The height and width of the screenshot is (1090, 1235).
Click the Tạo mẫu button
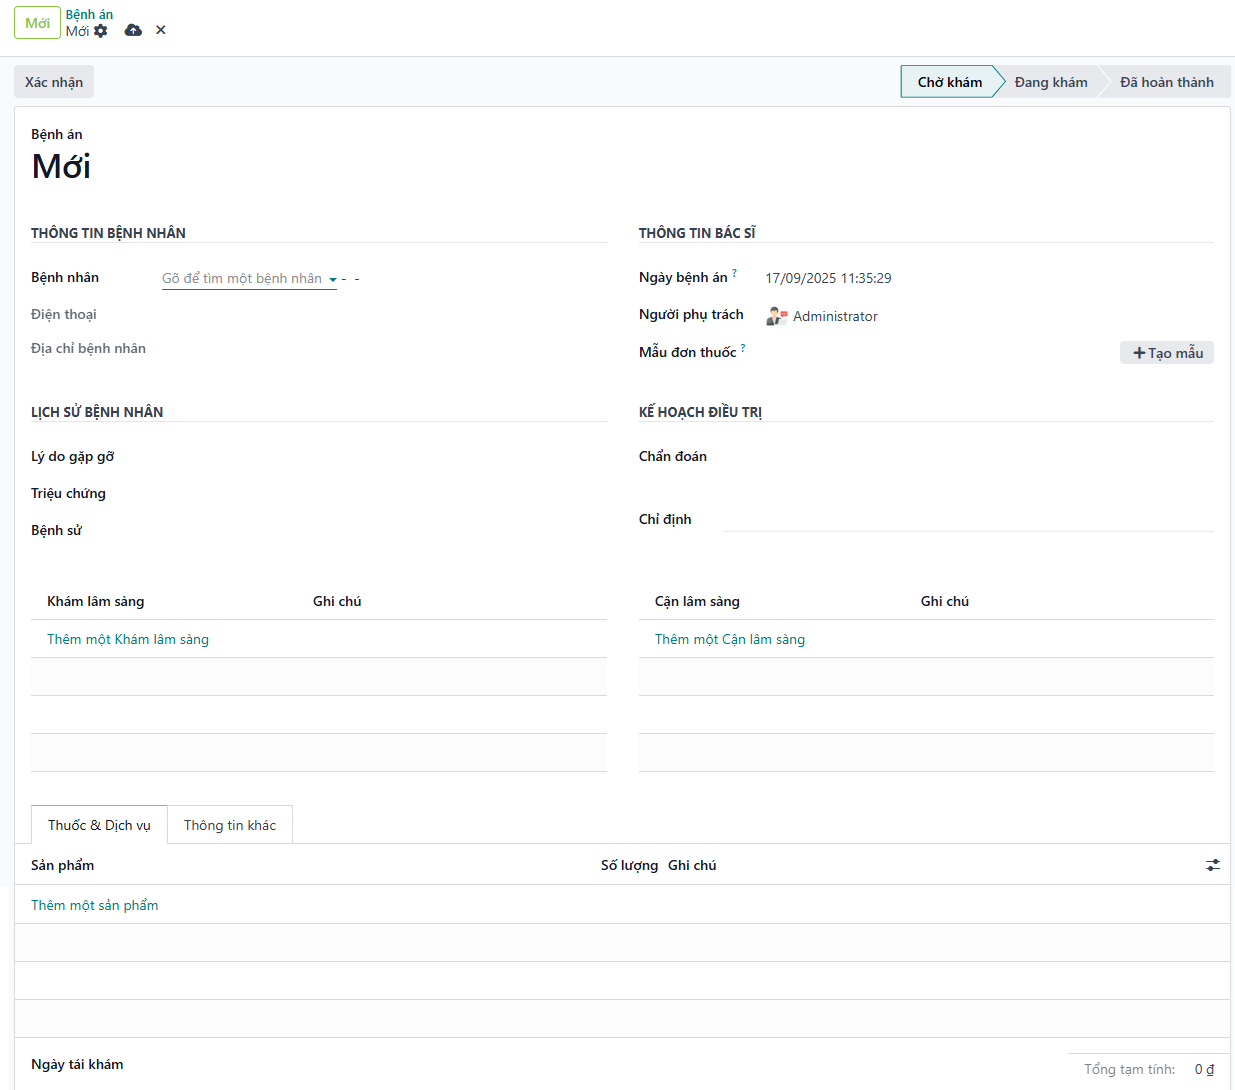pos(1166,353)
